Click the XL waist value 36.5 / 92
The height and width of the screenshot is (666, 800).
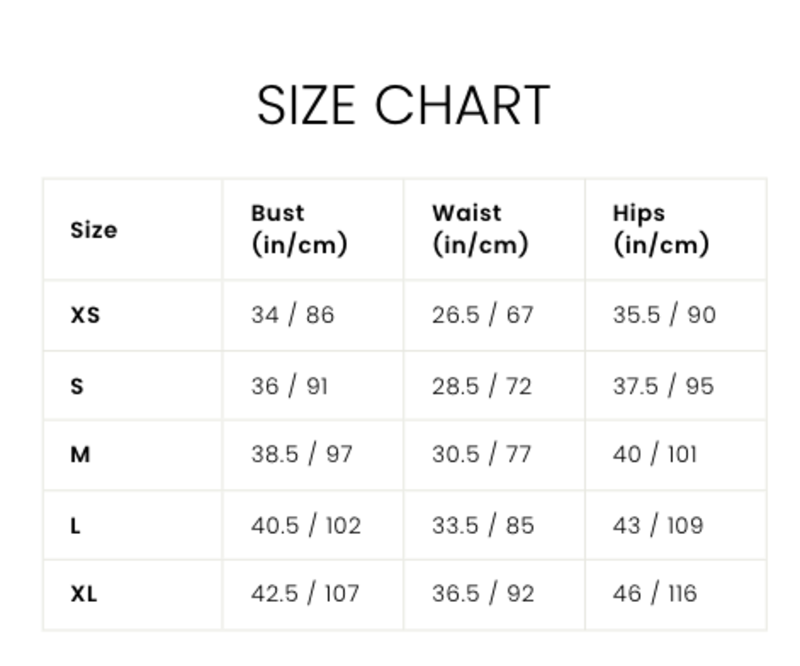[x=482, y=594]
